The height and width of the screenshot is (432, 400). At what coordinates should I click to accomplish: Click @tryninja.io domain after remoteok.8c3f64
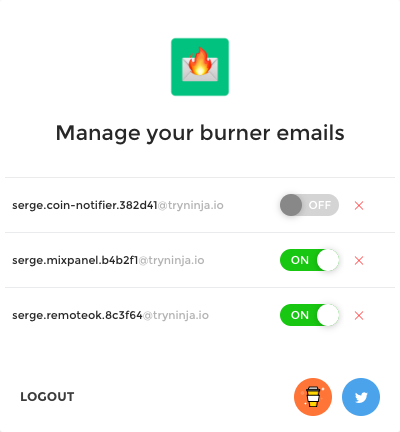point(176,315)
